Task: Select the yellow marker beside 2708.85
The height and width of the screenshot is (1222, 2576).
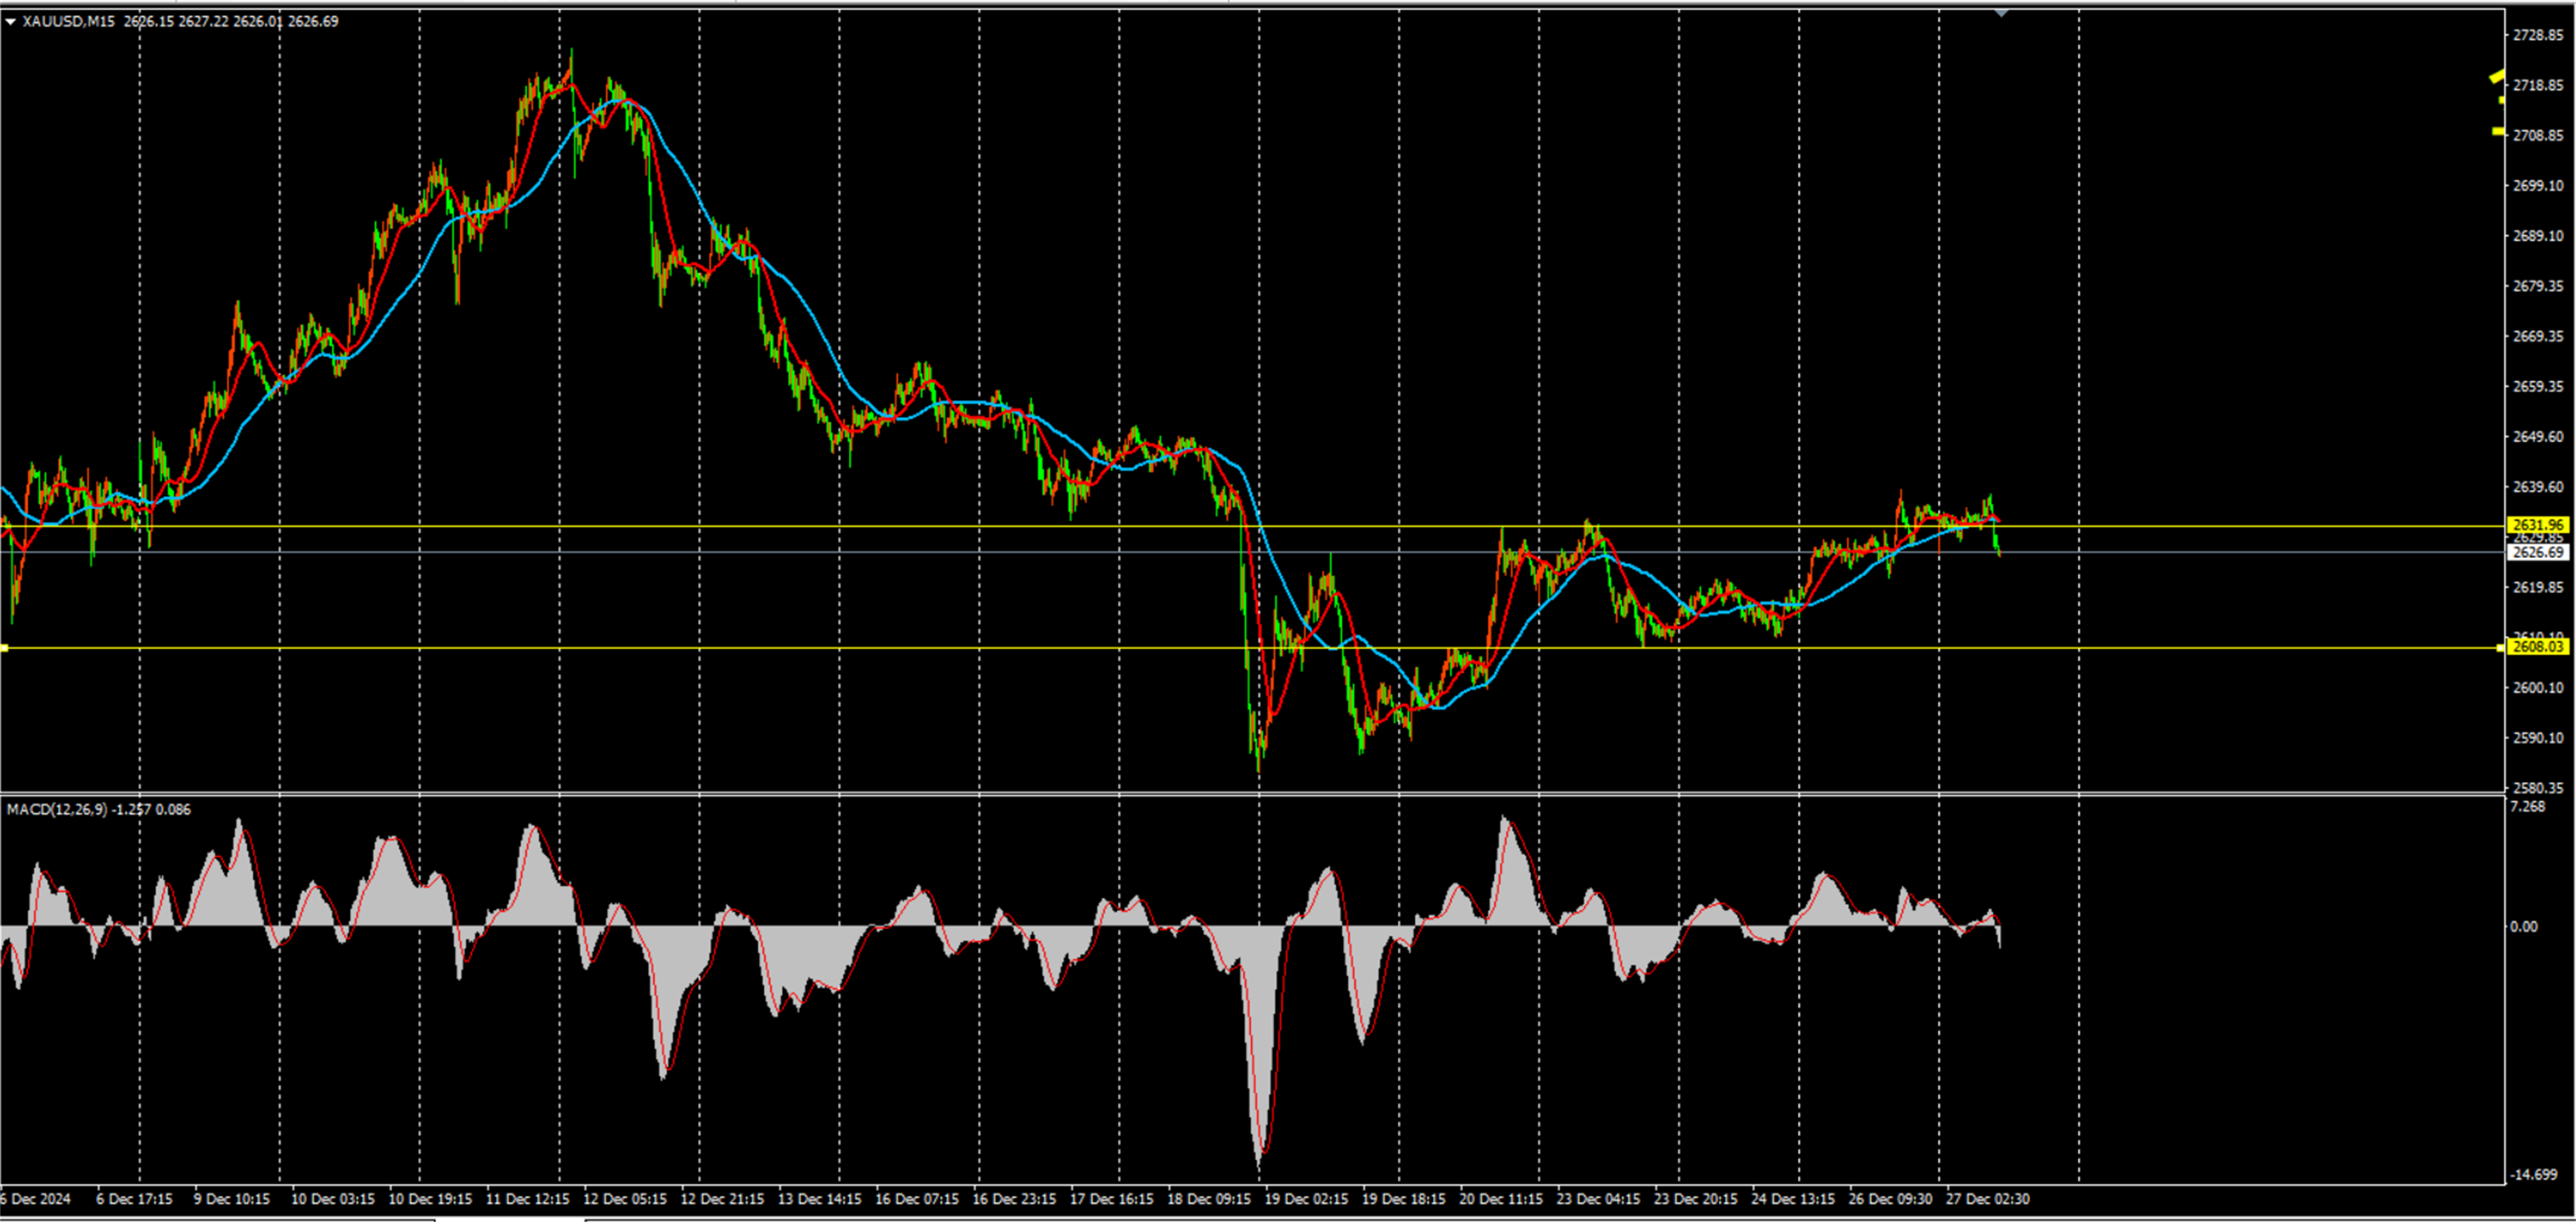Action: click(x=2498, y=131)
